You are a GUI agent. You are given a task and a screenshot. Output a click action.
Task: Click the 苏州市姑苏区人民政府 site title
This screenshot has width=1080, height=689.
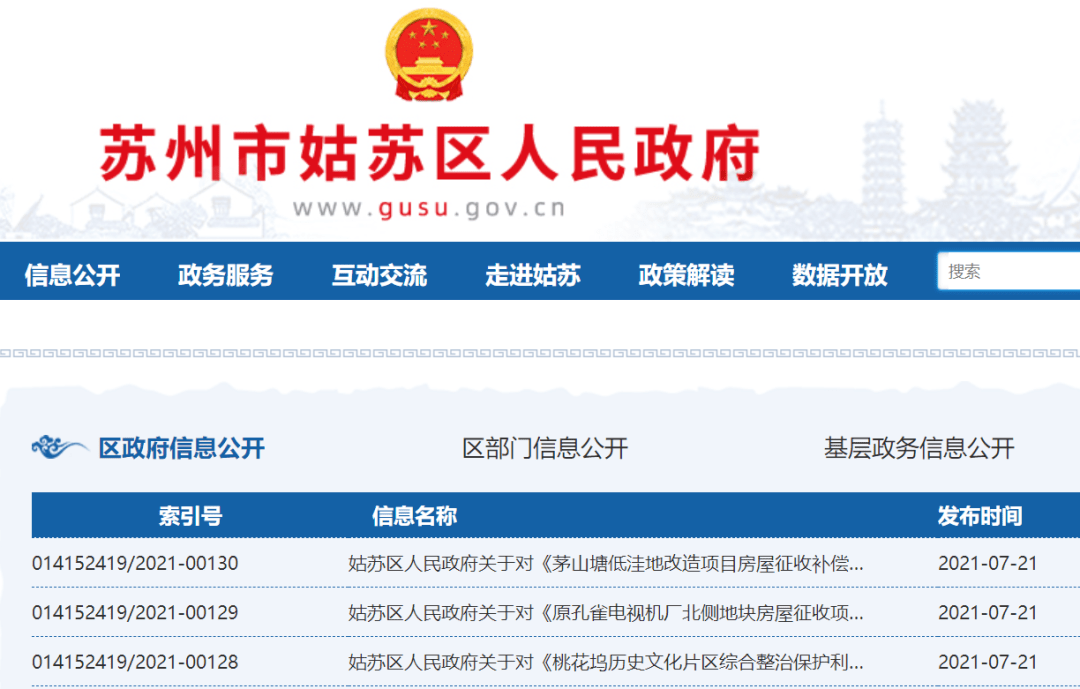coord(430,153)
